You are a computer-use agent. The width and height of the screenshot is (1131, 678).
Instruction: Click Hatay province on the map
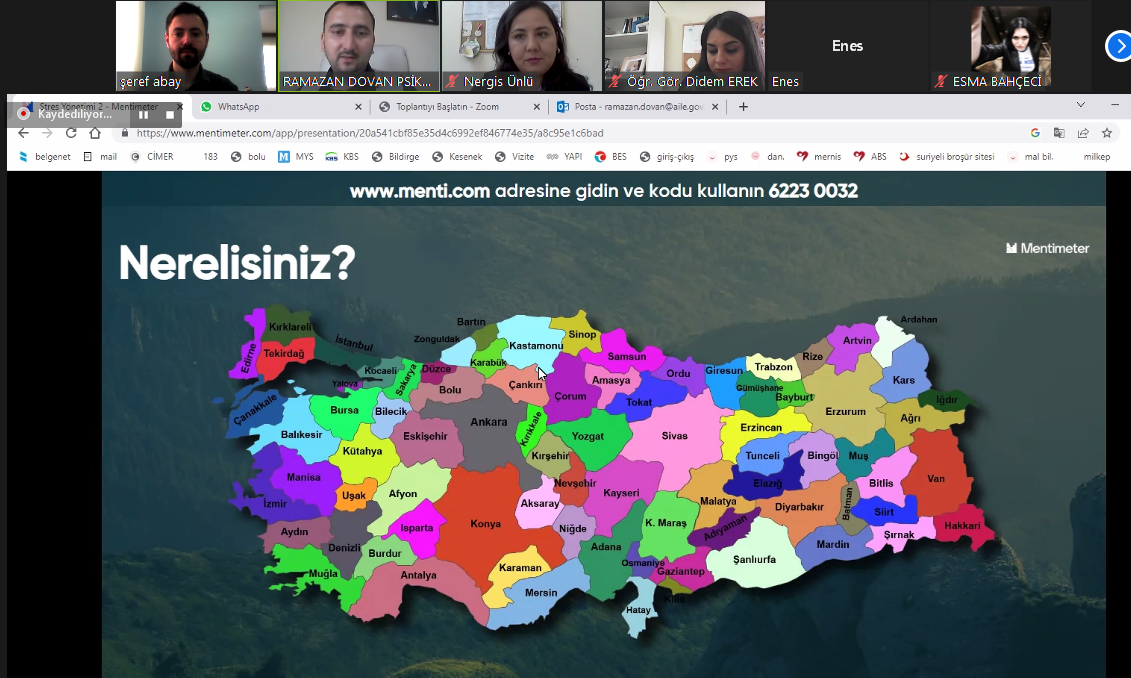638,610
